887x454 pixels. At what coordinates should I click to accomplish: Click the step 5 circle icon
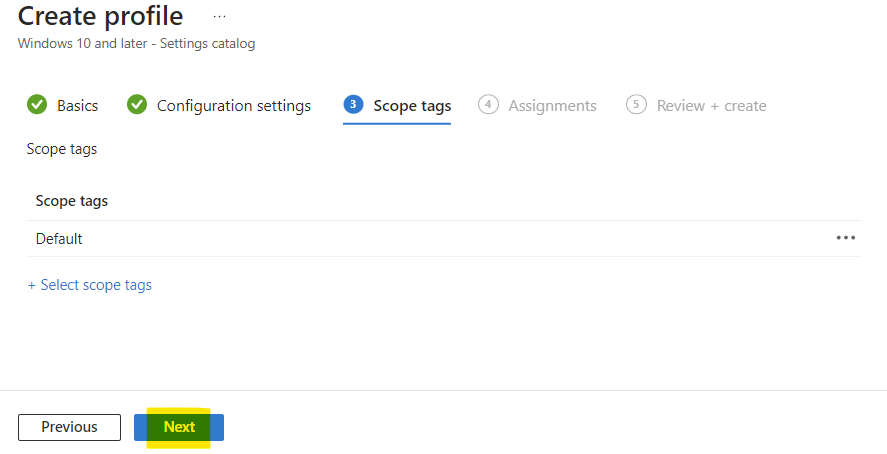(x=636, y=105)
